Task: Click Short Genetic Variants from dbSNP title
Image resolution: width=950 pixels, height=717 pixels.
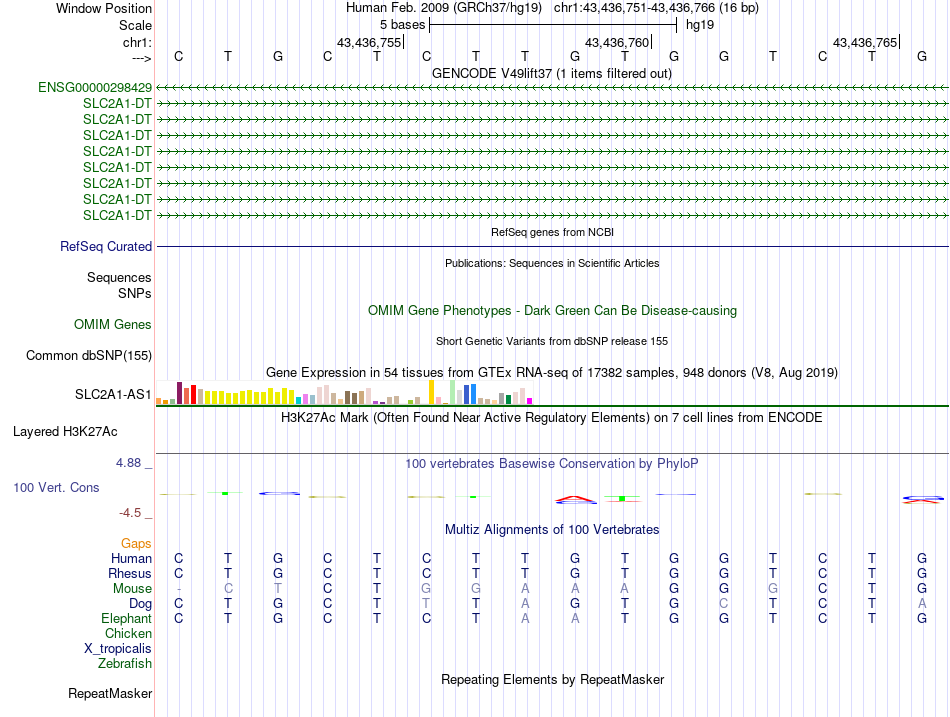Action: [x=552, y=341]
